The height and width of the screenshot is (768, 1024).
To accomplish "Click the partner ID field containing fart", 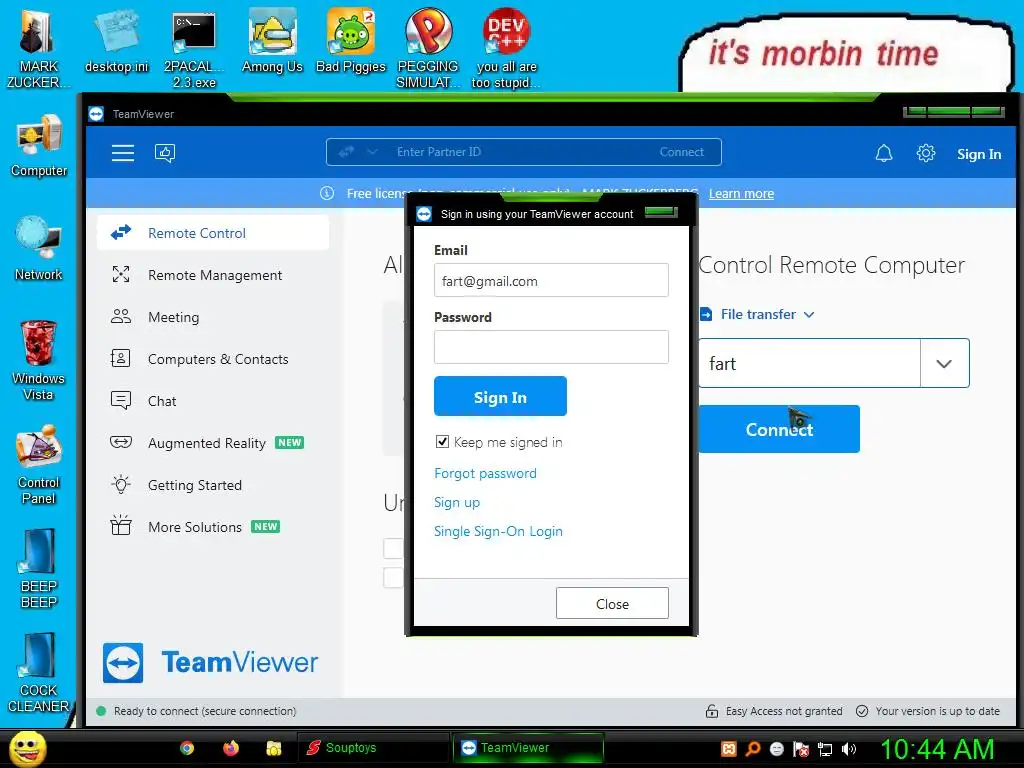I will (810, 363).
